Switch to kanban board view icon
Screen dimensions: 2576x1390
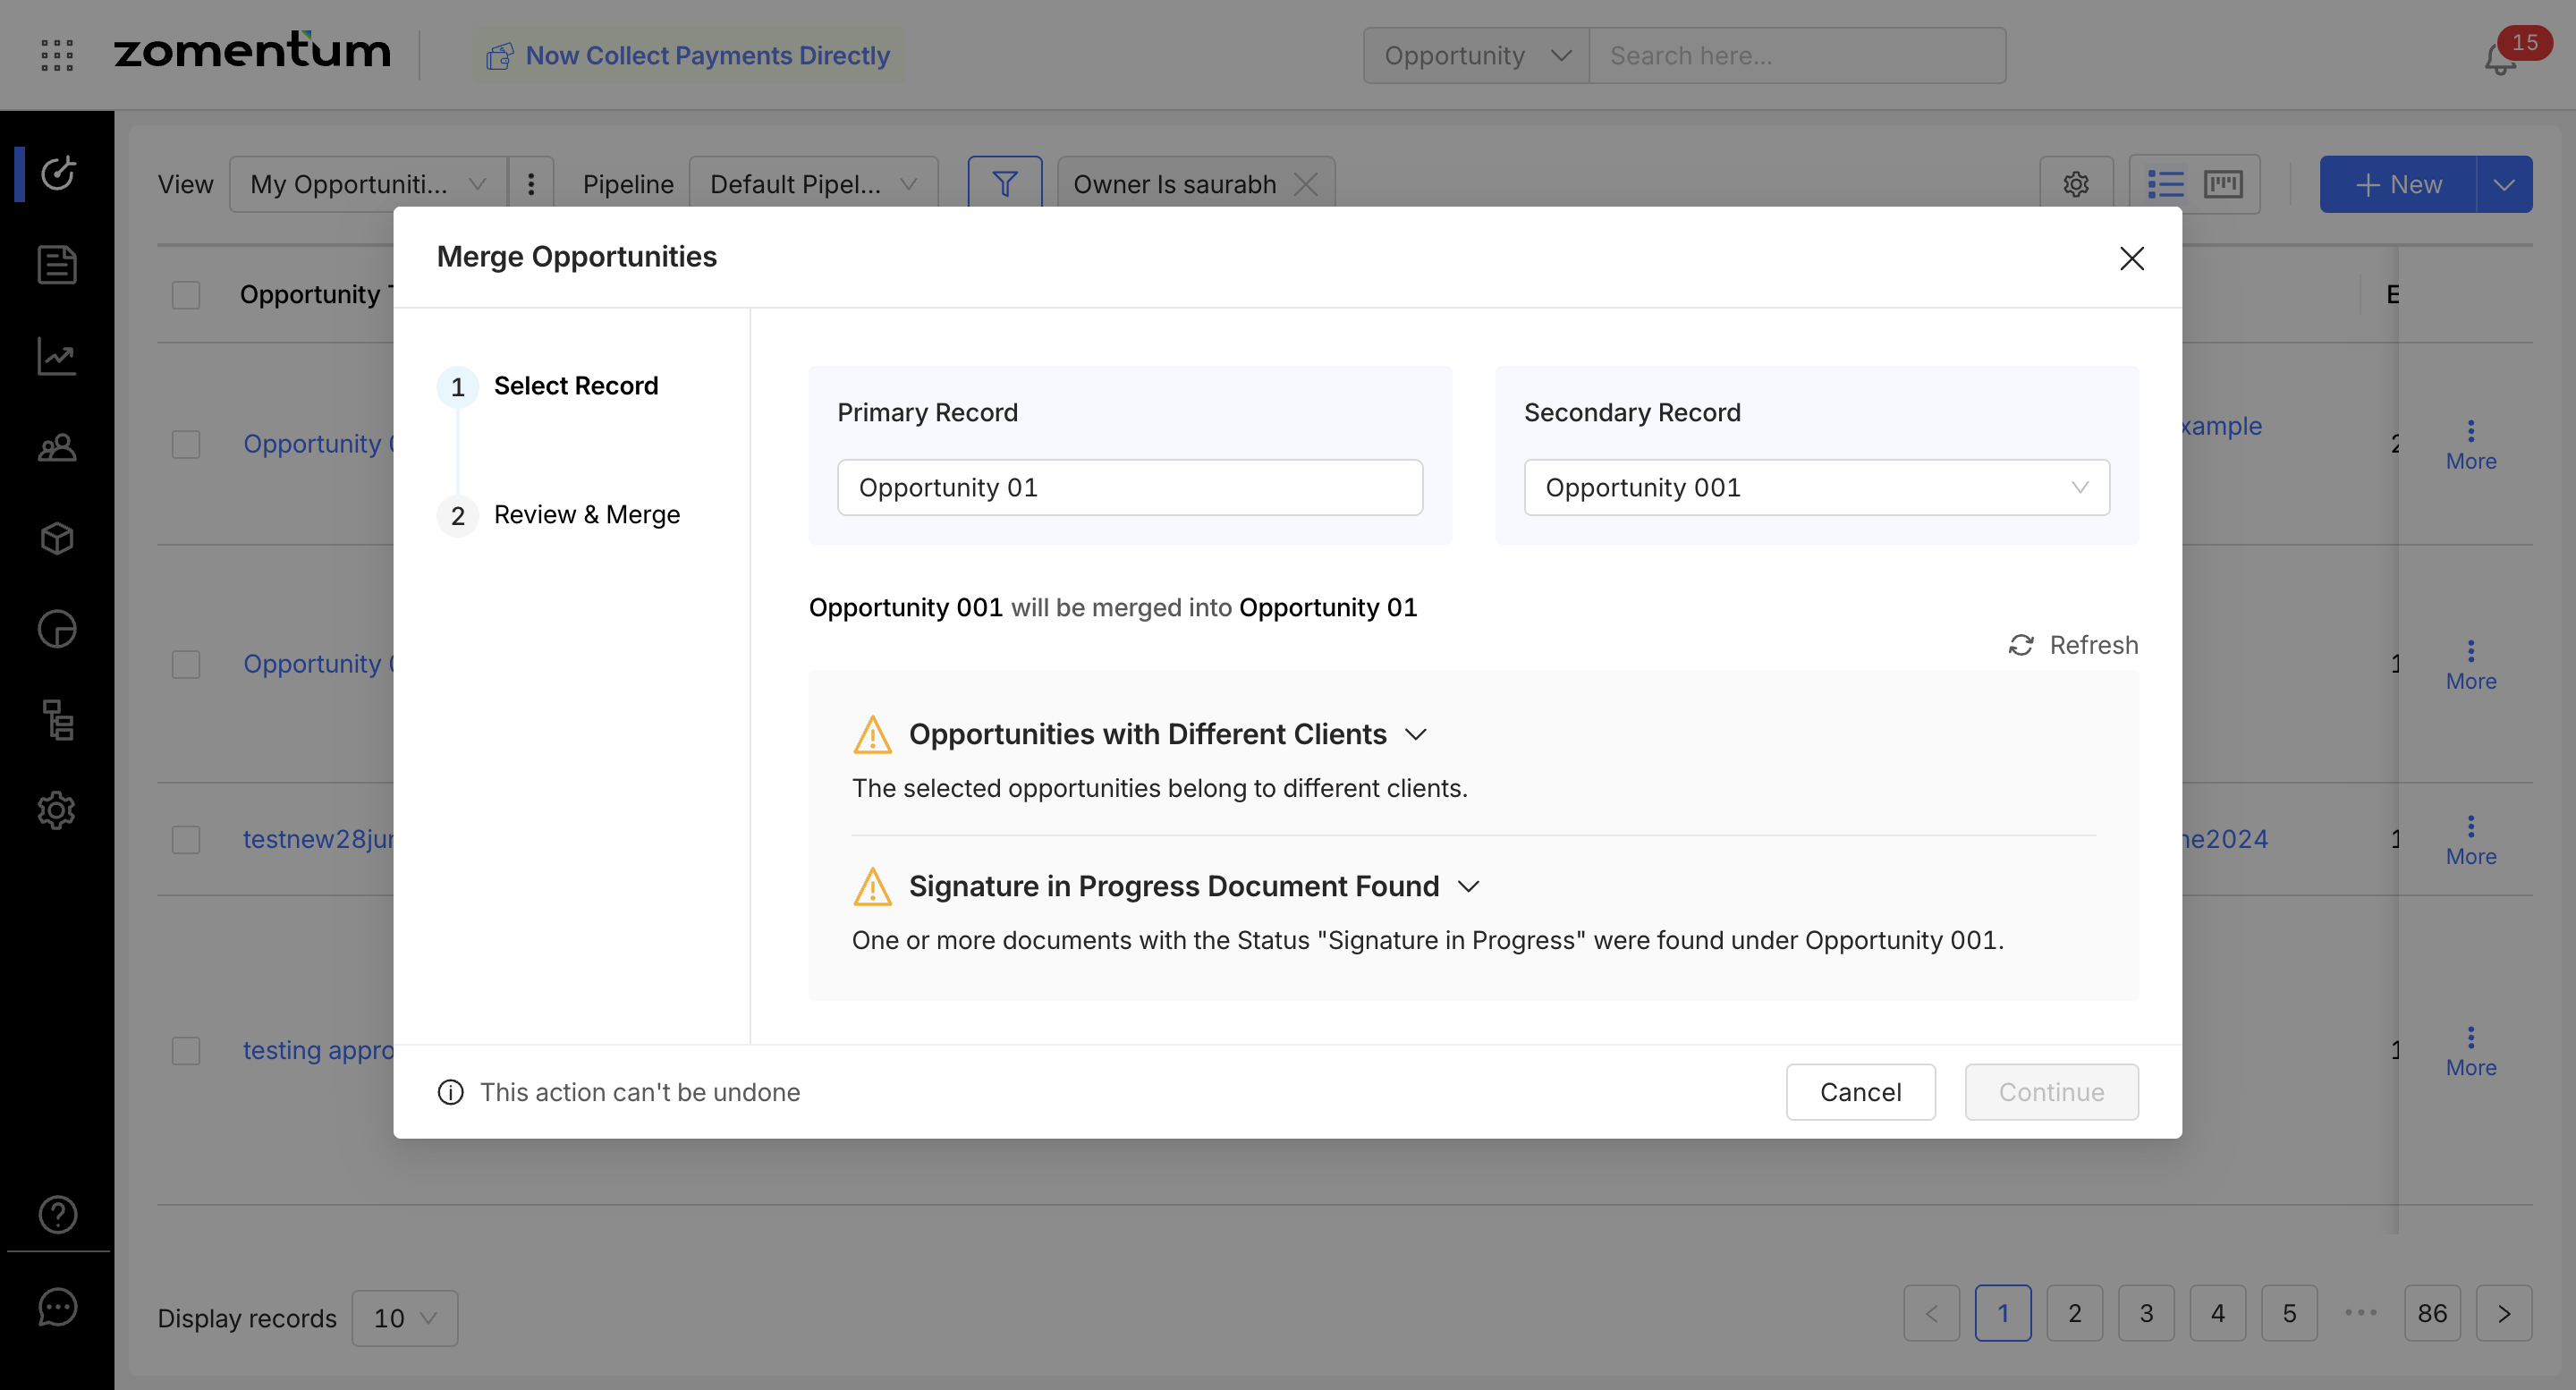coord(2223,184)
